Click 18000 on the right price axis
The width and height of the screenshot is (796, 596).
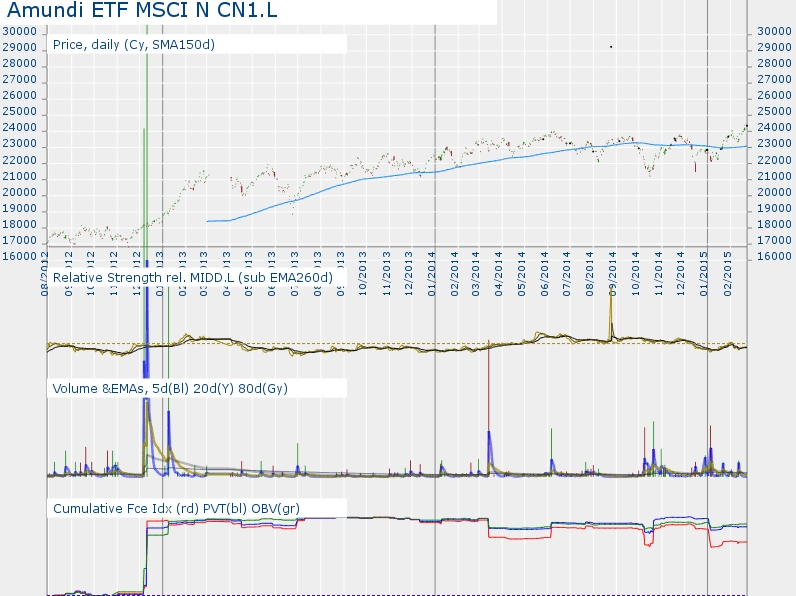point(774,224)
